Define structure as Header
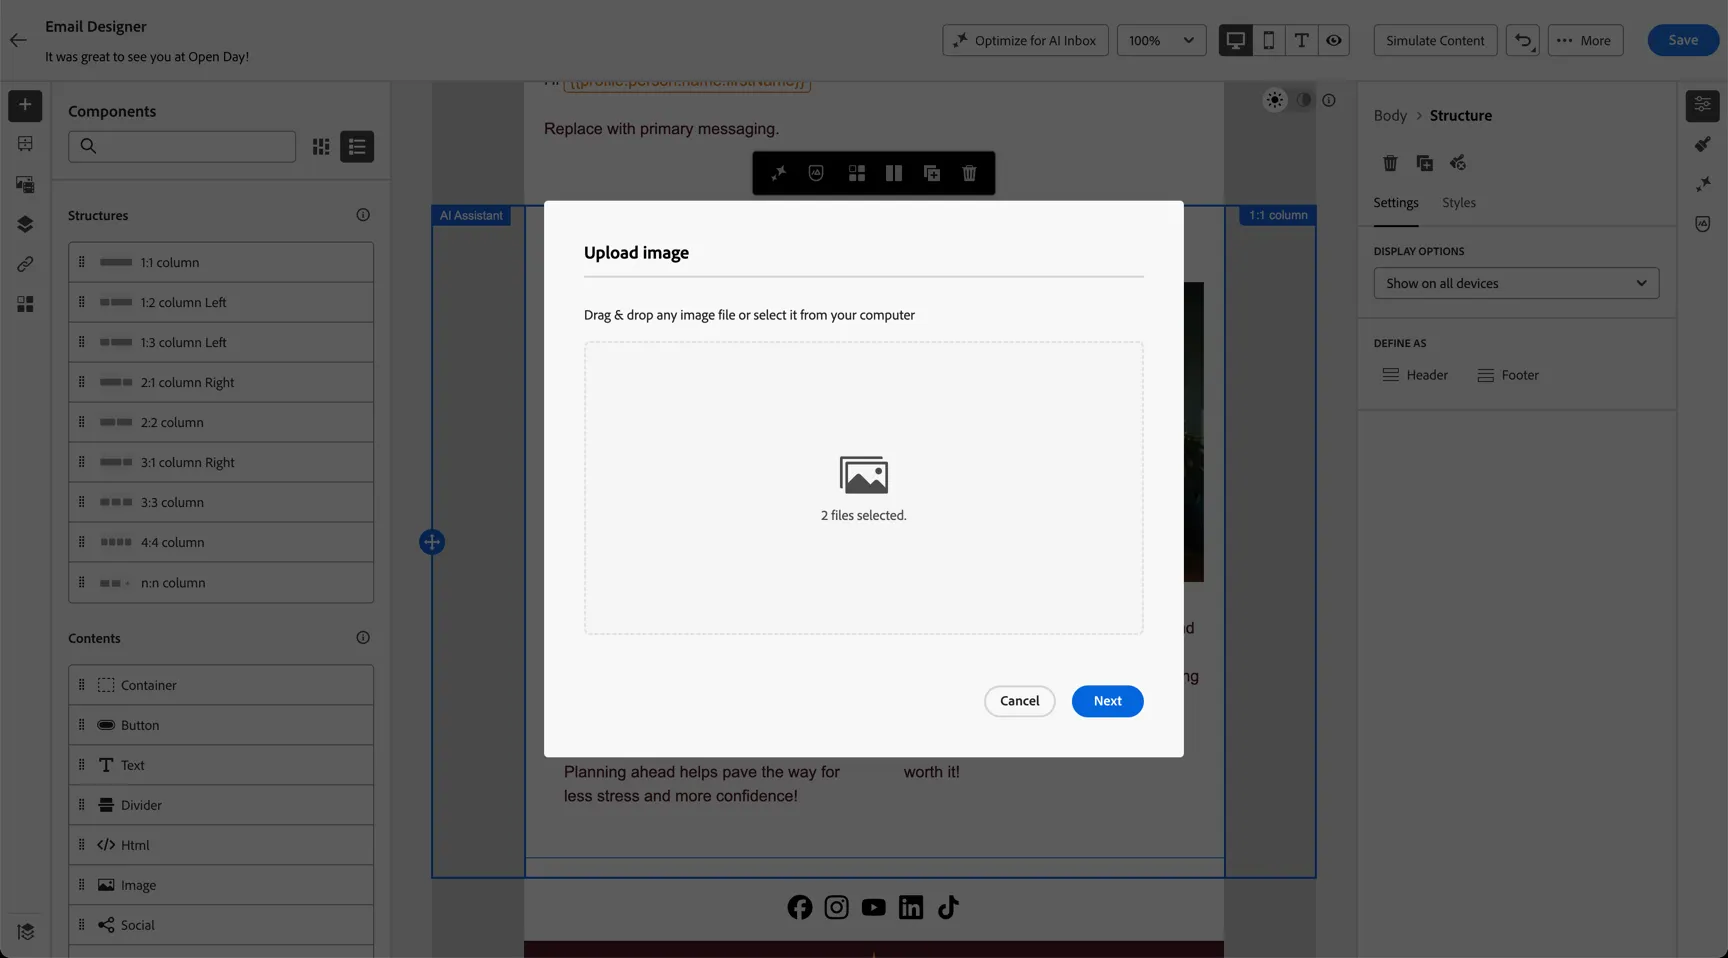The image size is (1728, 958). [1414, 375]
